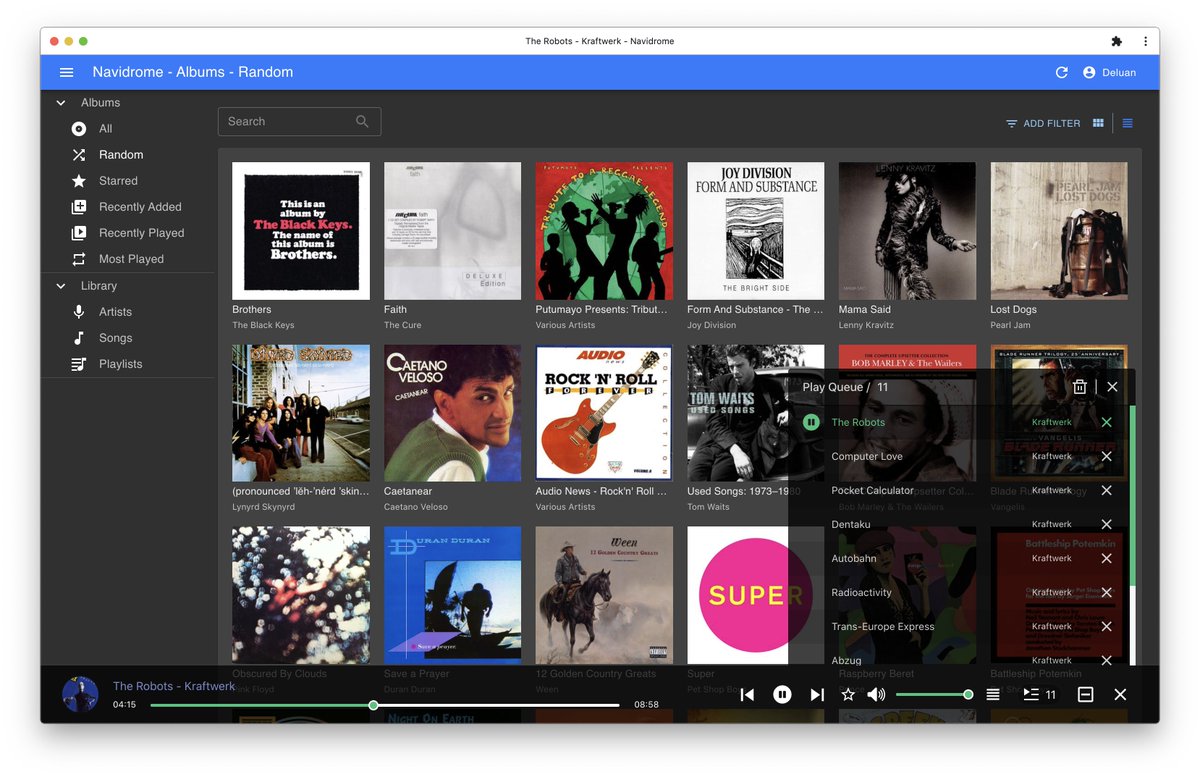Switch to grid view
Image resolution: width=1200 pixels, height=777 pixels.
point(1098,123)
